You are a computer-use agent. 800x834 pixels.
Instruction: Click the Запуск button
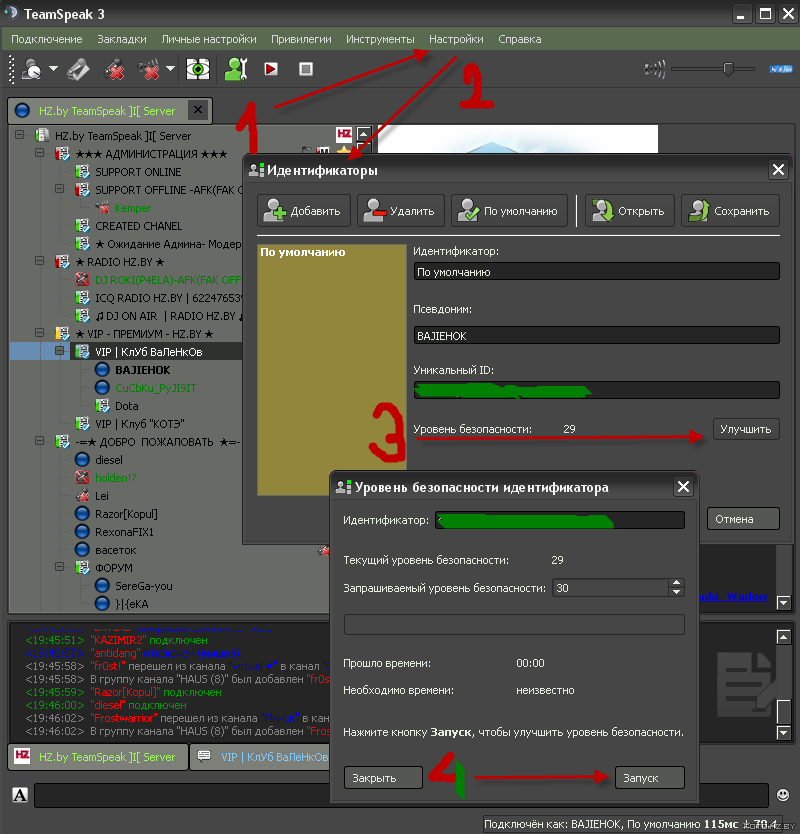pyautogui.click(x=649, y=778)
